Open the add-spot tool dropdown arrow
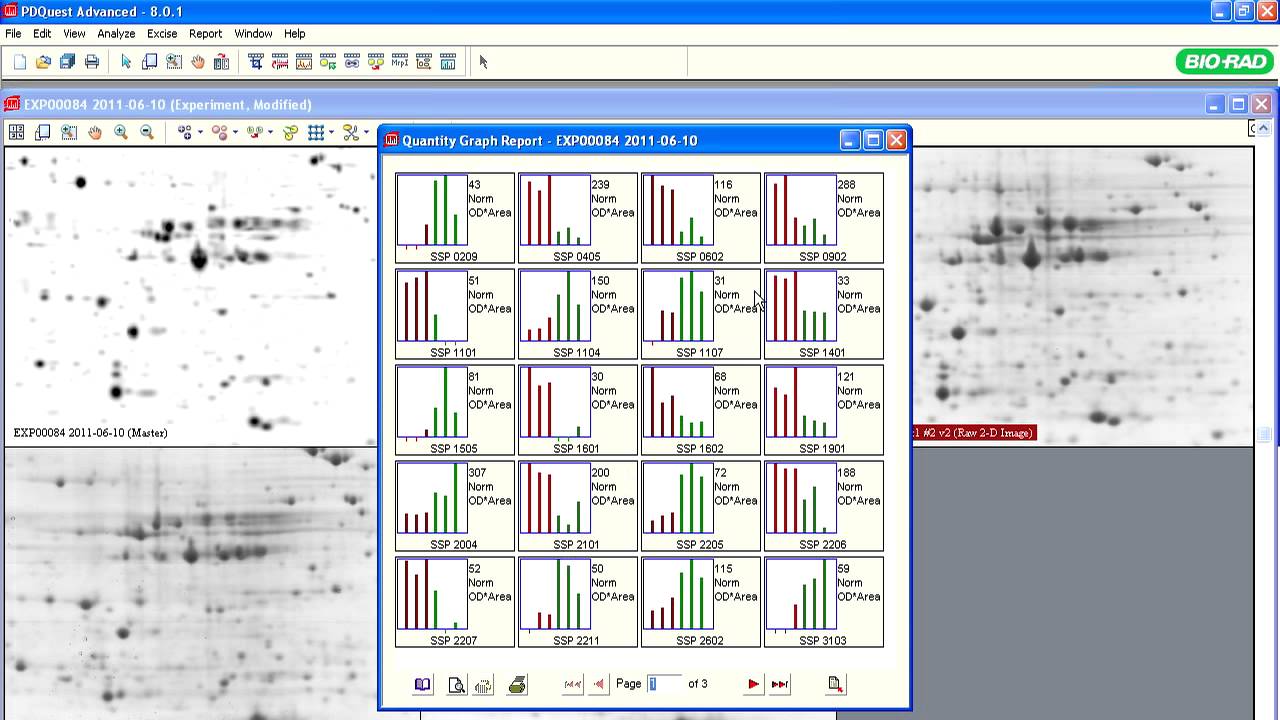Screen dimensions: 1280x720 point(200,132)
